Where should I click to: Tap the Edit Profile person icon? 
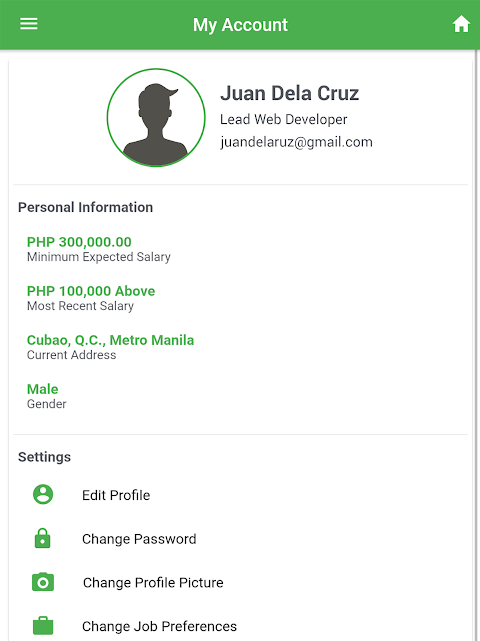[43, 494]
